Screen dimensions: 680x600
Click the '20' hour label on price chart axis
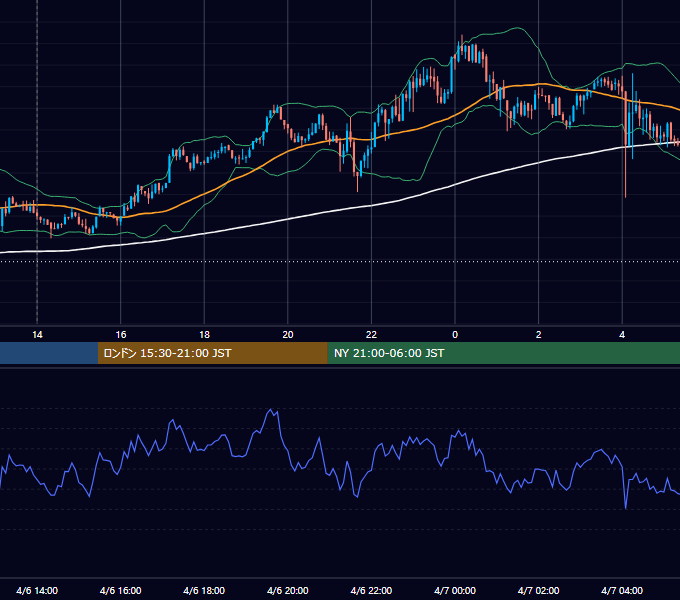pyautogui.click(x=288, y=335)
